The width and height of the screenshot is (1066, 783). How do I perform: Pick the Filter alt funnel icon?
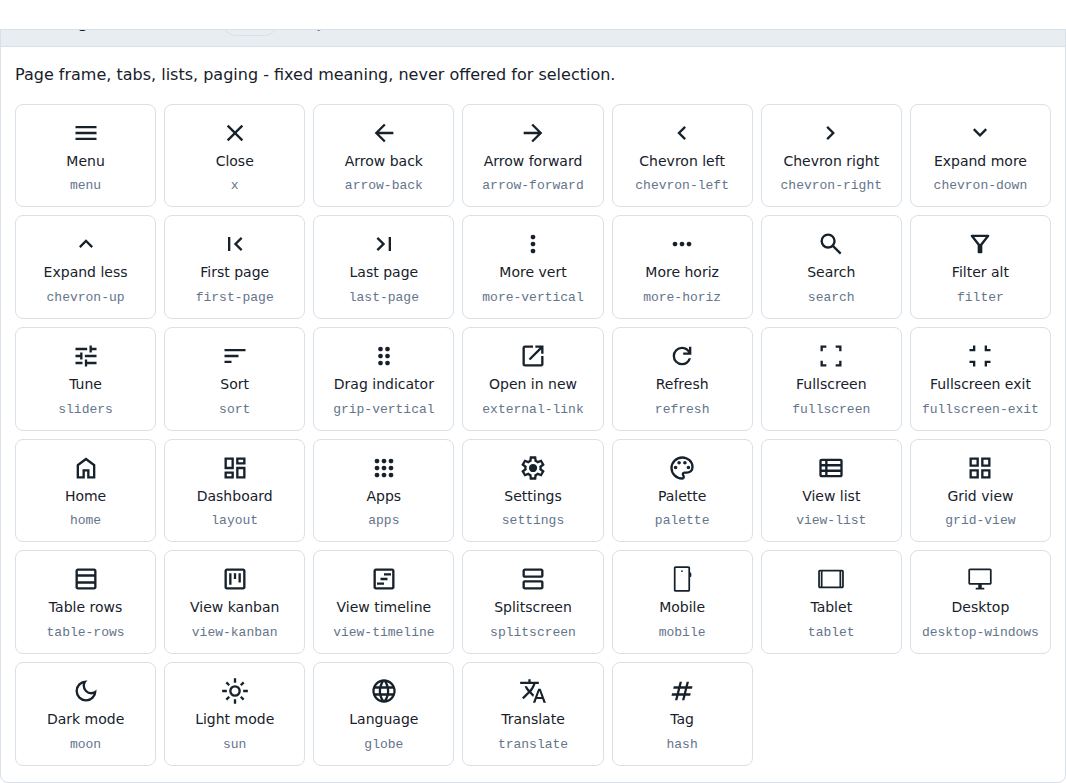980,244
